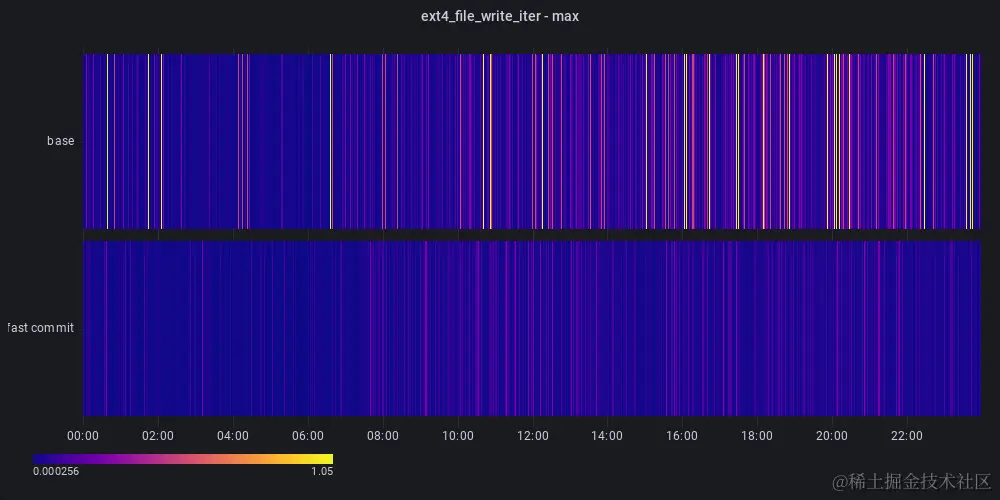Image resolution: width=1000 pixels, height=500 pixels.
Task: Click the 22:00 time axis label
Action: [x=906, y=436]
